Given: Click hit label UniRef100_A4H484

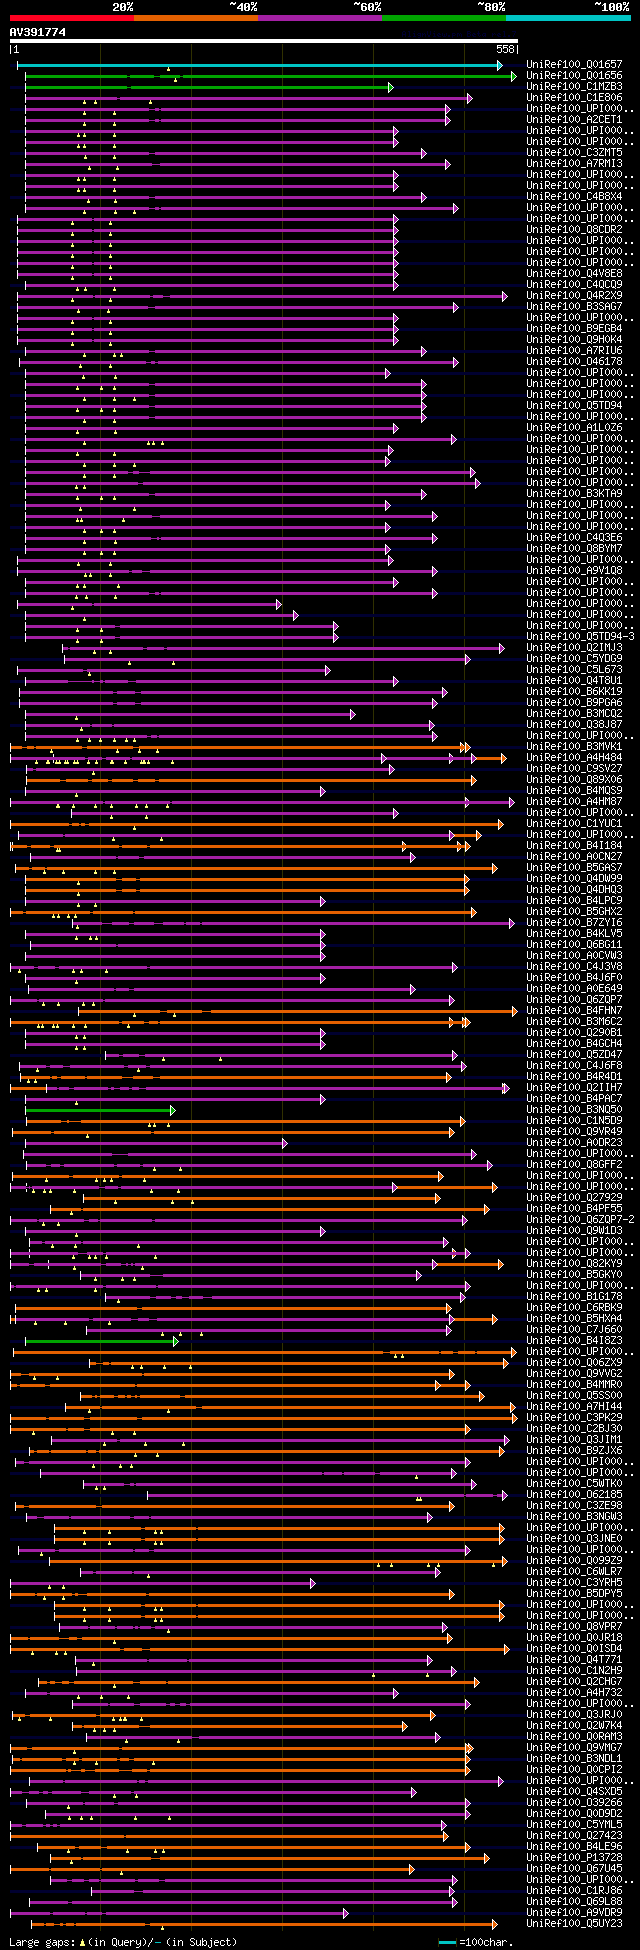Looking at the screenshot, I should (574, 758).
